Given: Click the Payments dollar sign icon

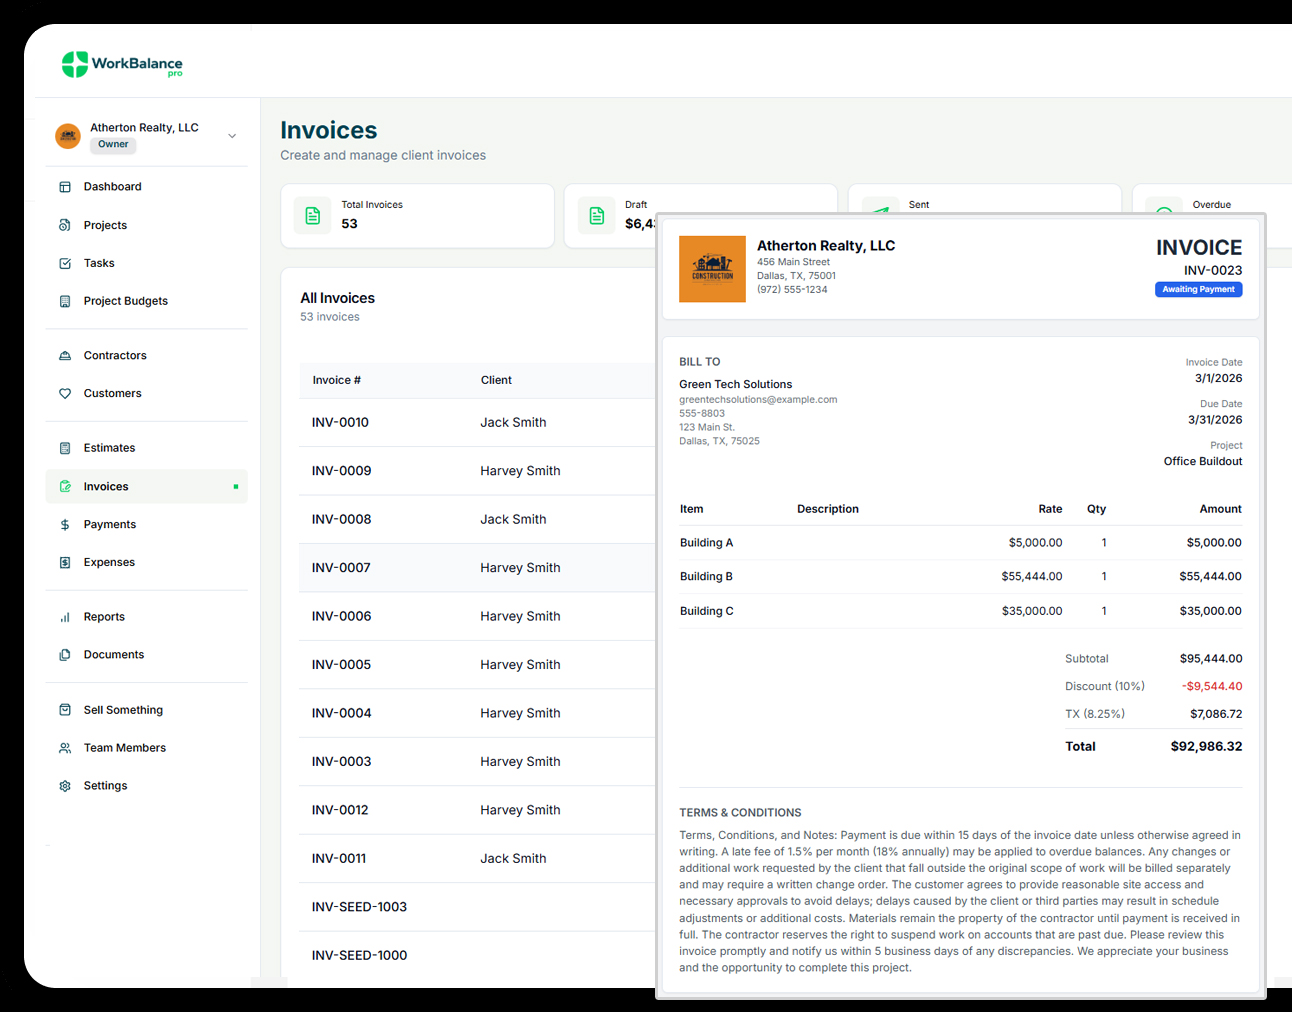Looking at the screenshot, I should pos(65,525).
